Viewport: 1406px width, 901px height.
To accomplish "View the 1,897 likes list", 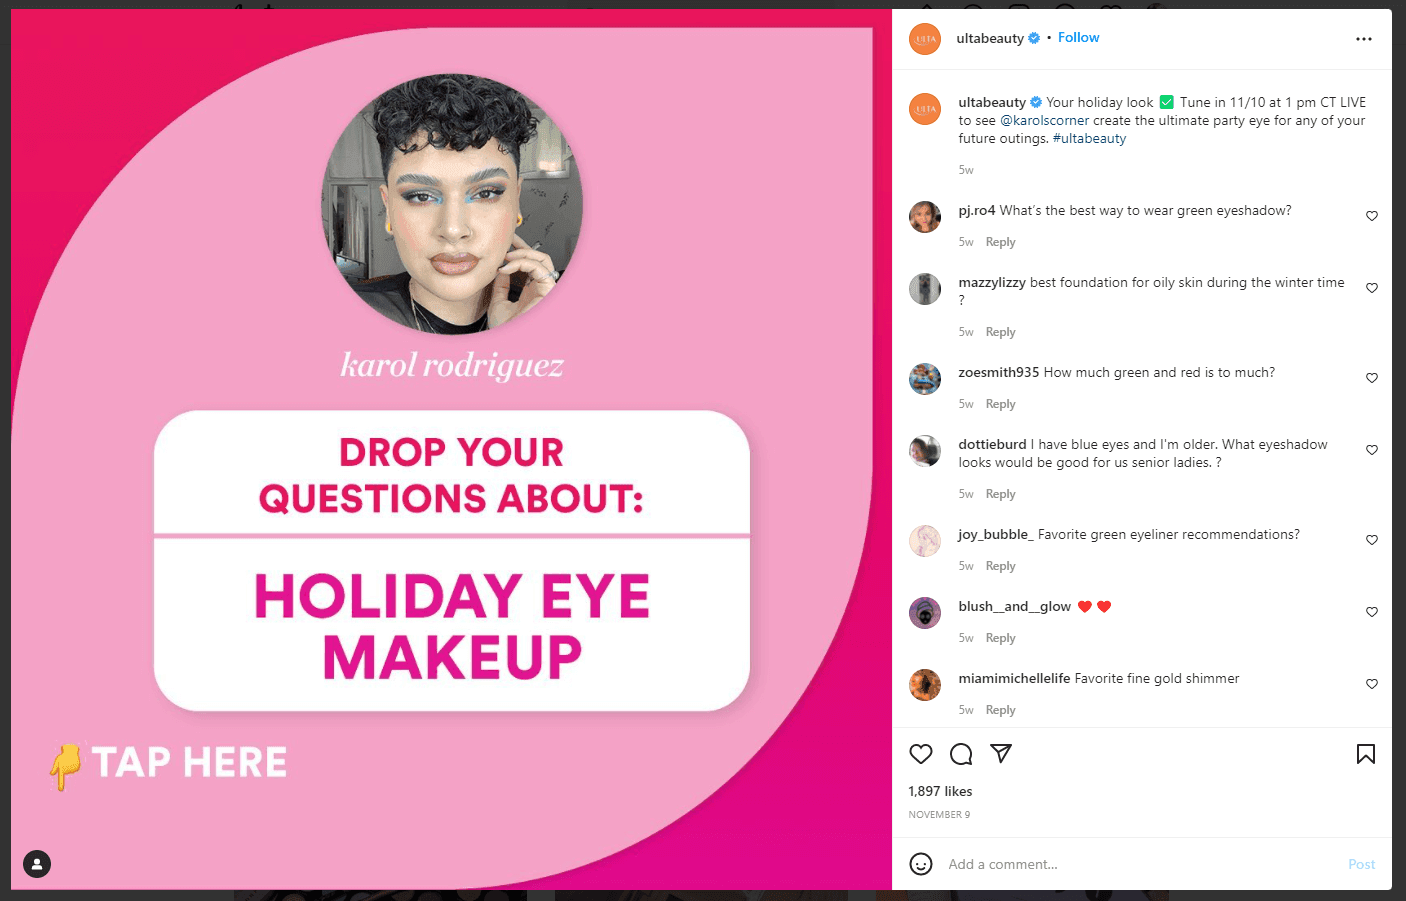I will (940, 791).
